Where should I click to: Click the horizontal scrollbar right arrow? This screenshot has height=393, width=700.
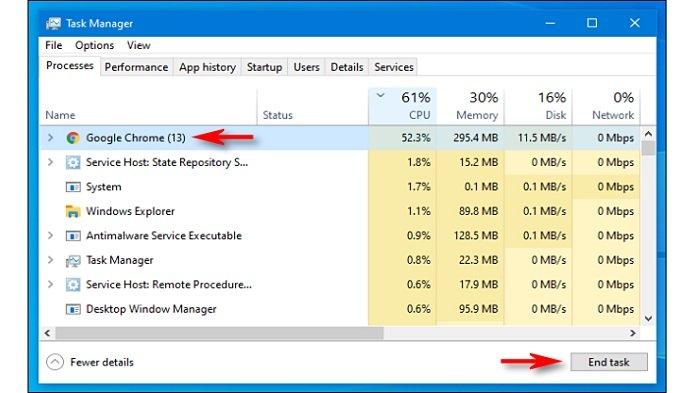click(x=633, y=333)
